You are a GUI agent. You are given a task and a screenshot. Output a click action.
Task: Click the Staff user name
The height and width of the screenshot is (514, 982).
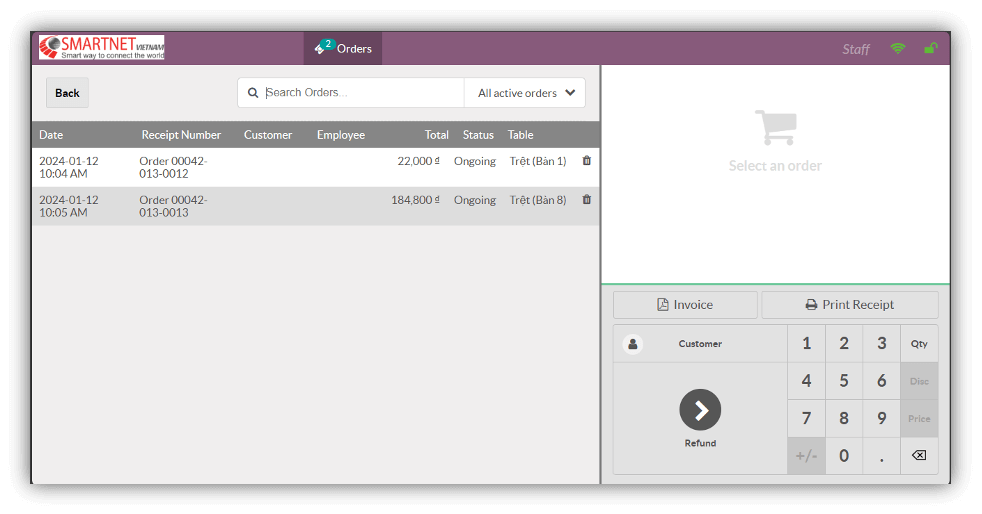pos(856,49)
